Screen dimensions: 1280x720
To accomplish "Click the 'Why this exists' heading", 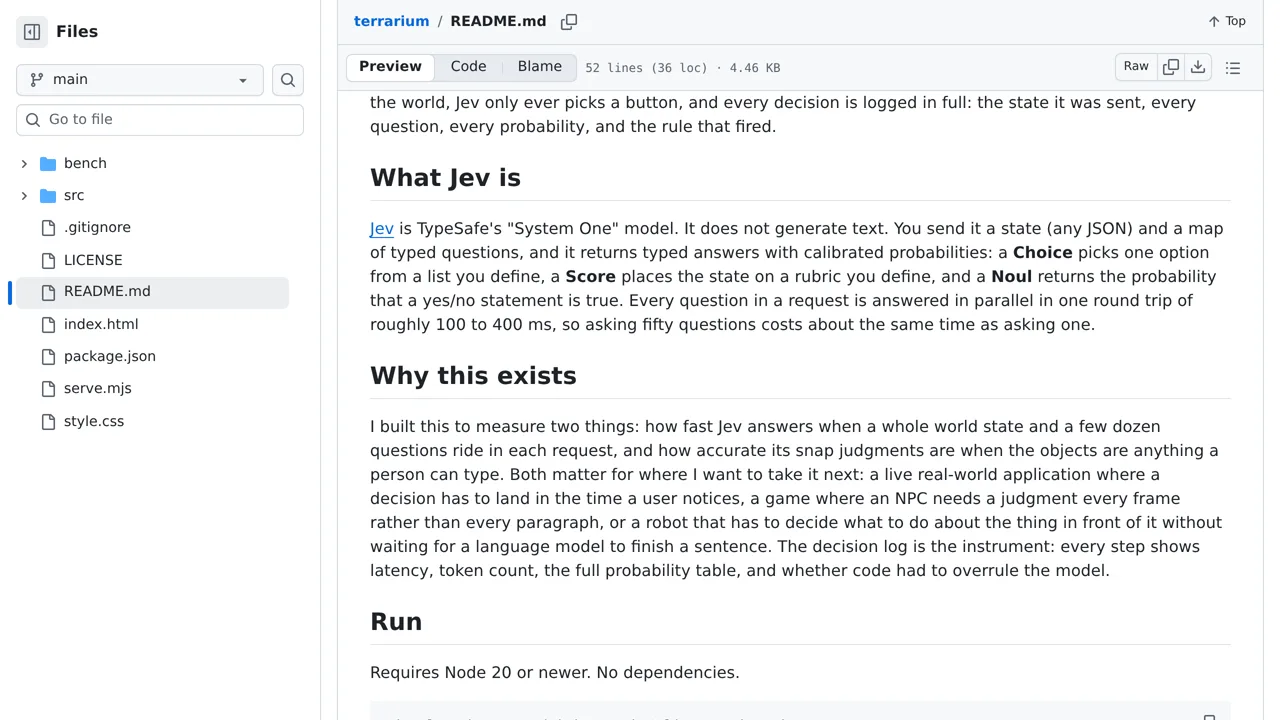I will (473, 376).
